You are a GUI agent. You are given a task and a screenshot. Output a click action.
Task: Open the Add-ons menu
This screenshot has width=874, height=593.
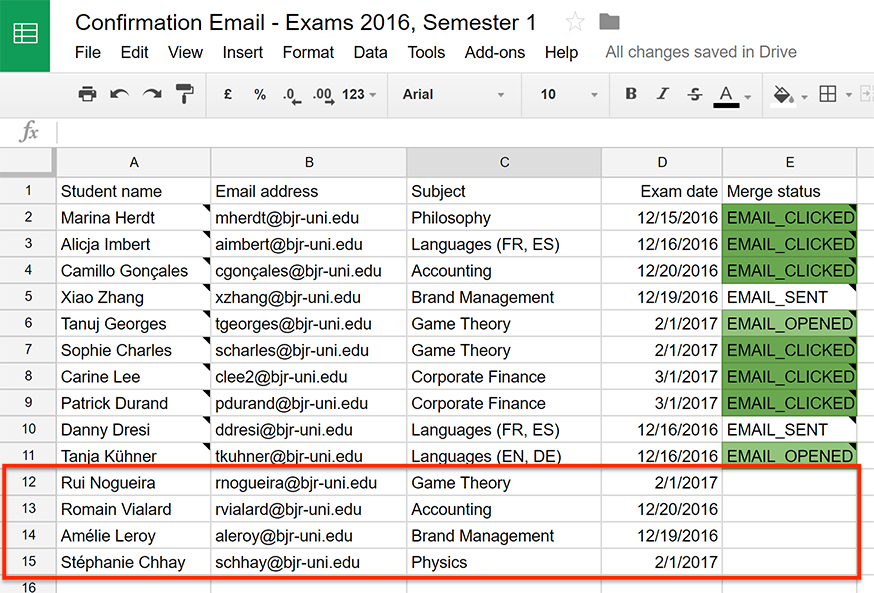[495, 52]
